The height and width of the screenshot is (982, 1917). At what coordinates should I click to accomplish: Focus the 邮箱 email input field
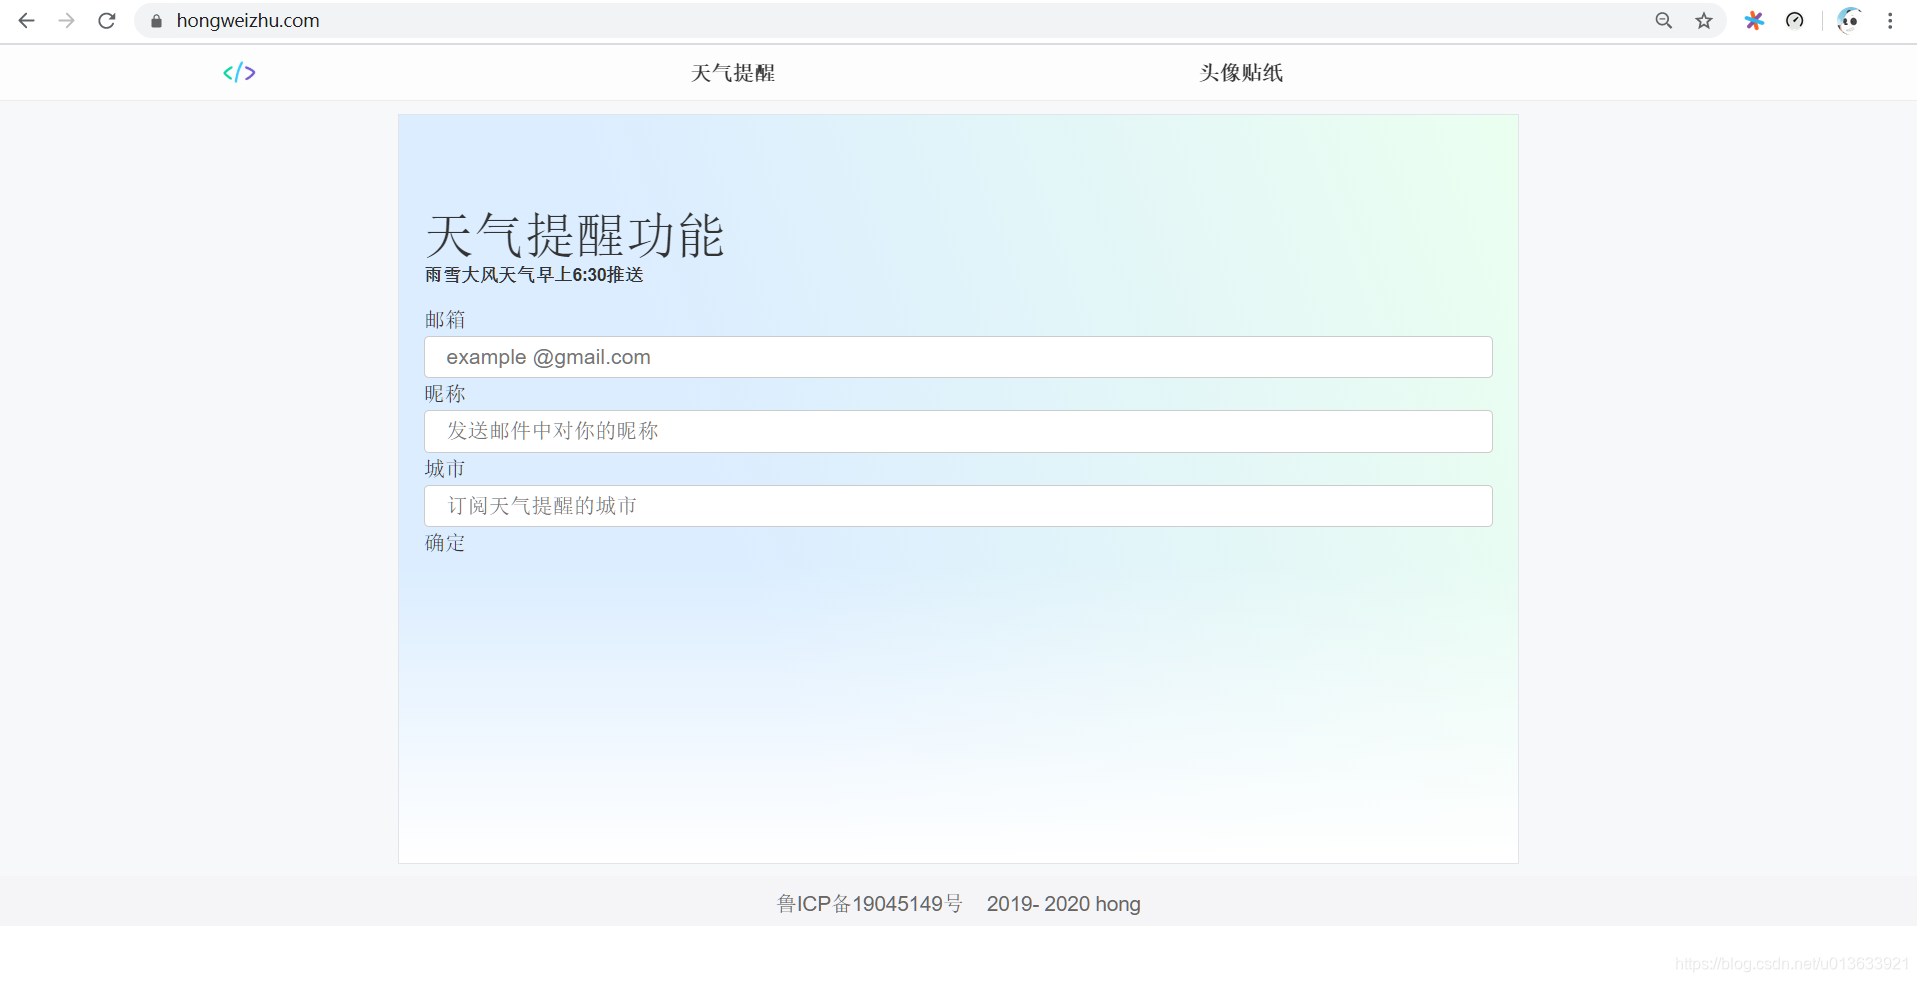click(958, 357)
